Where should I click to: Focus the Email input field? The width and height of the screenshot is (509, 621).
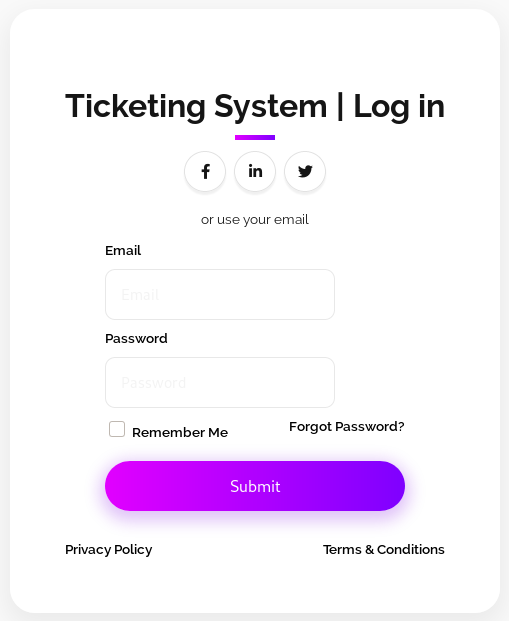pos(220,294)
